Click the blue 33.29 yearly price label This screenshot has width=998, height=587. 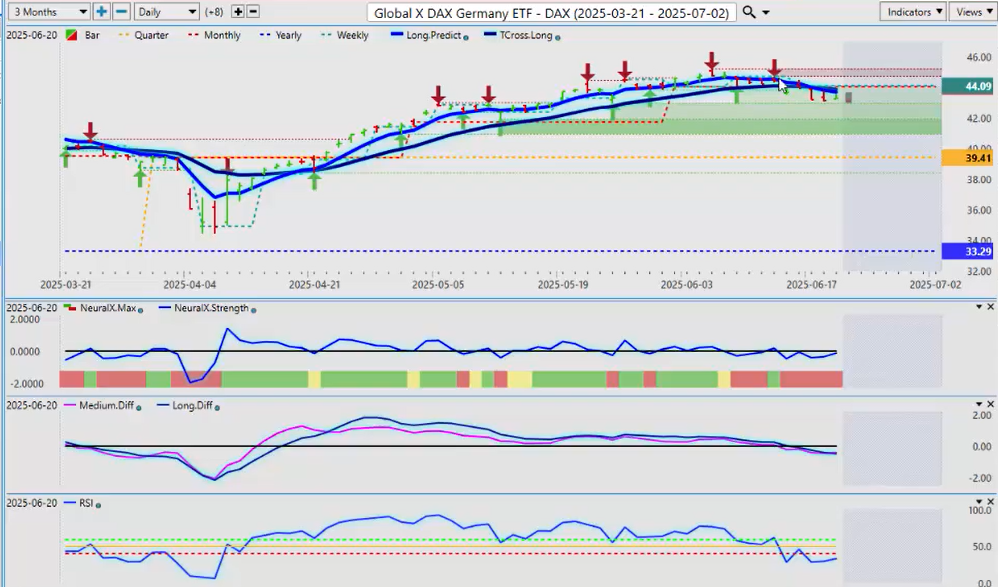(967, 251)
